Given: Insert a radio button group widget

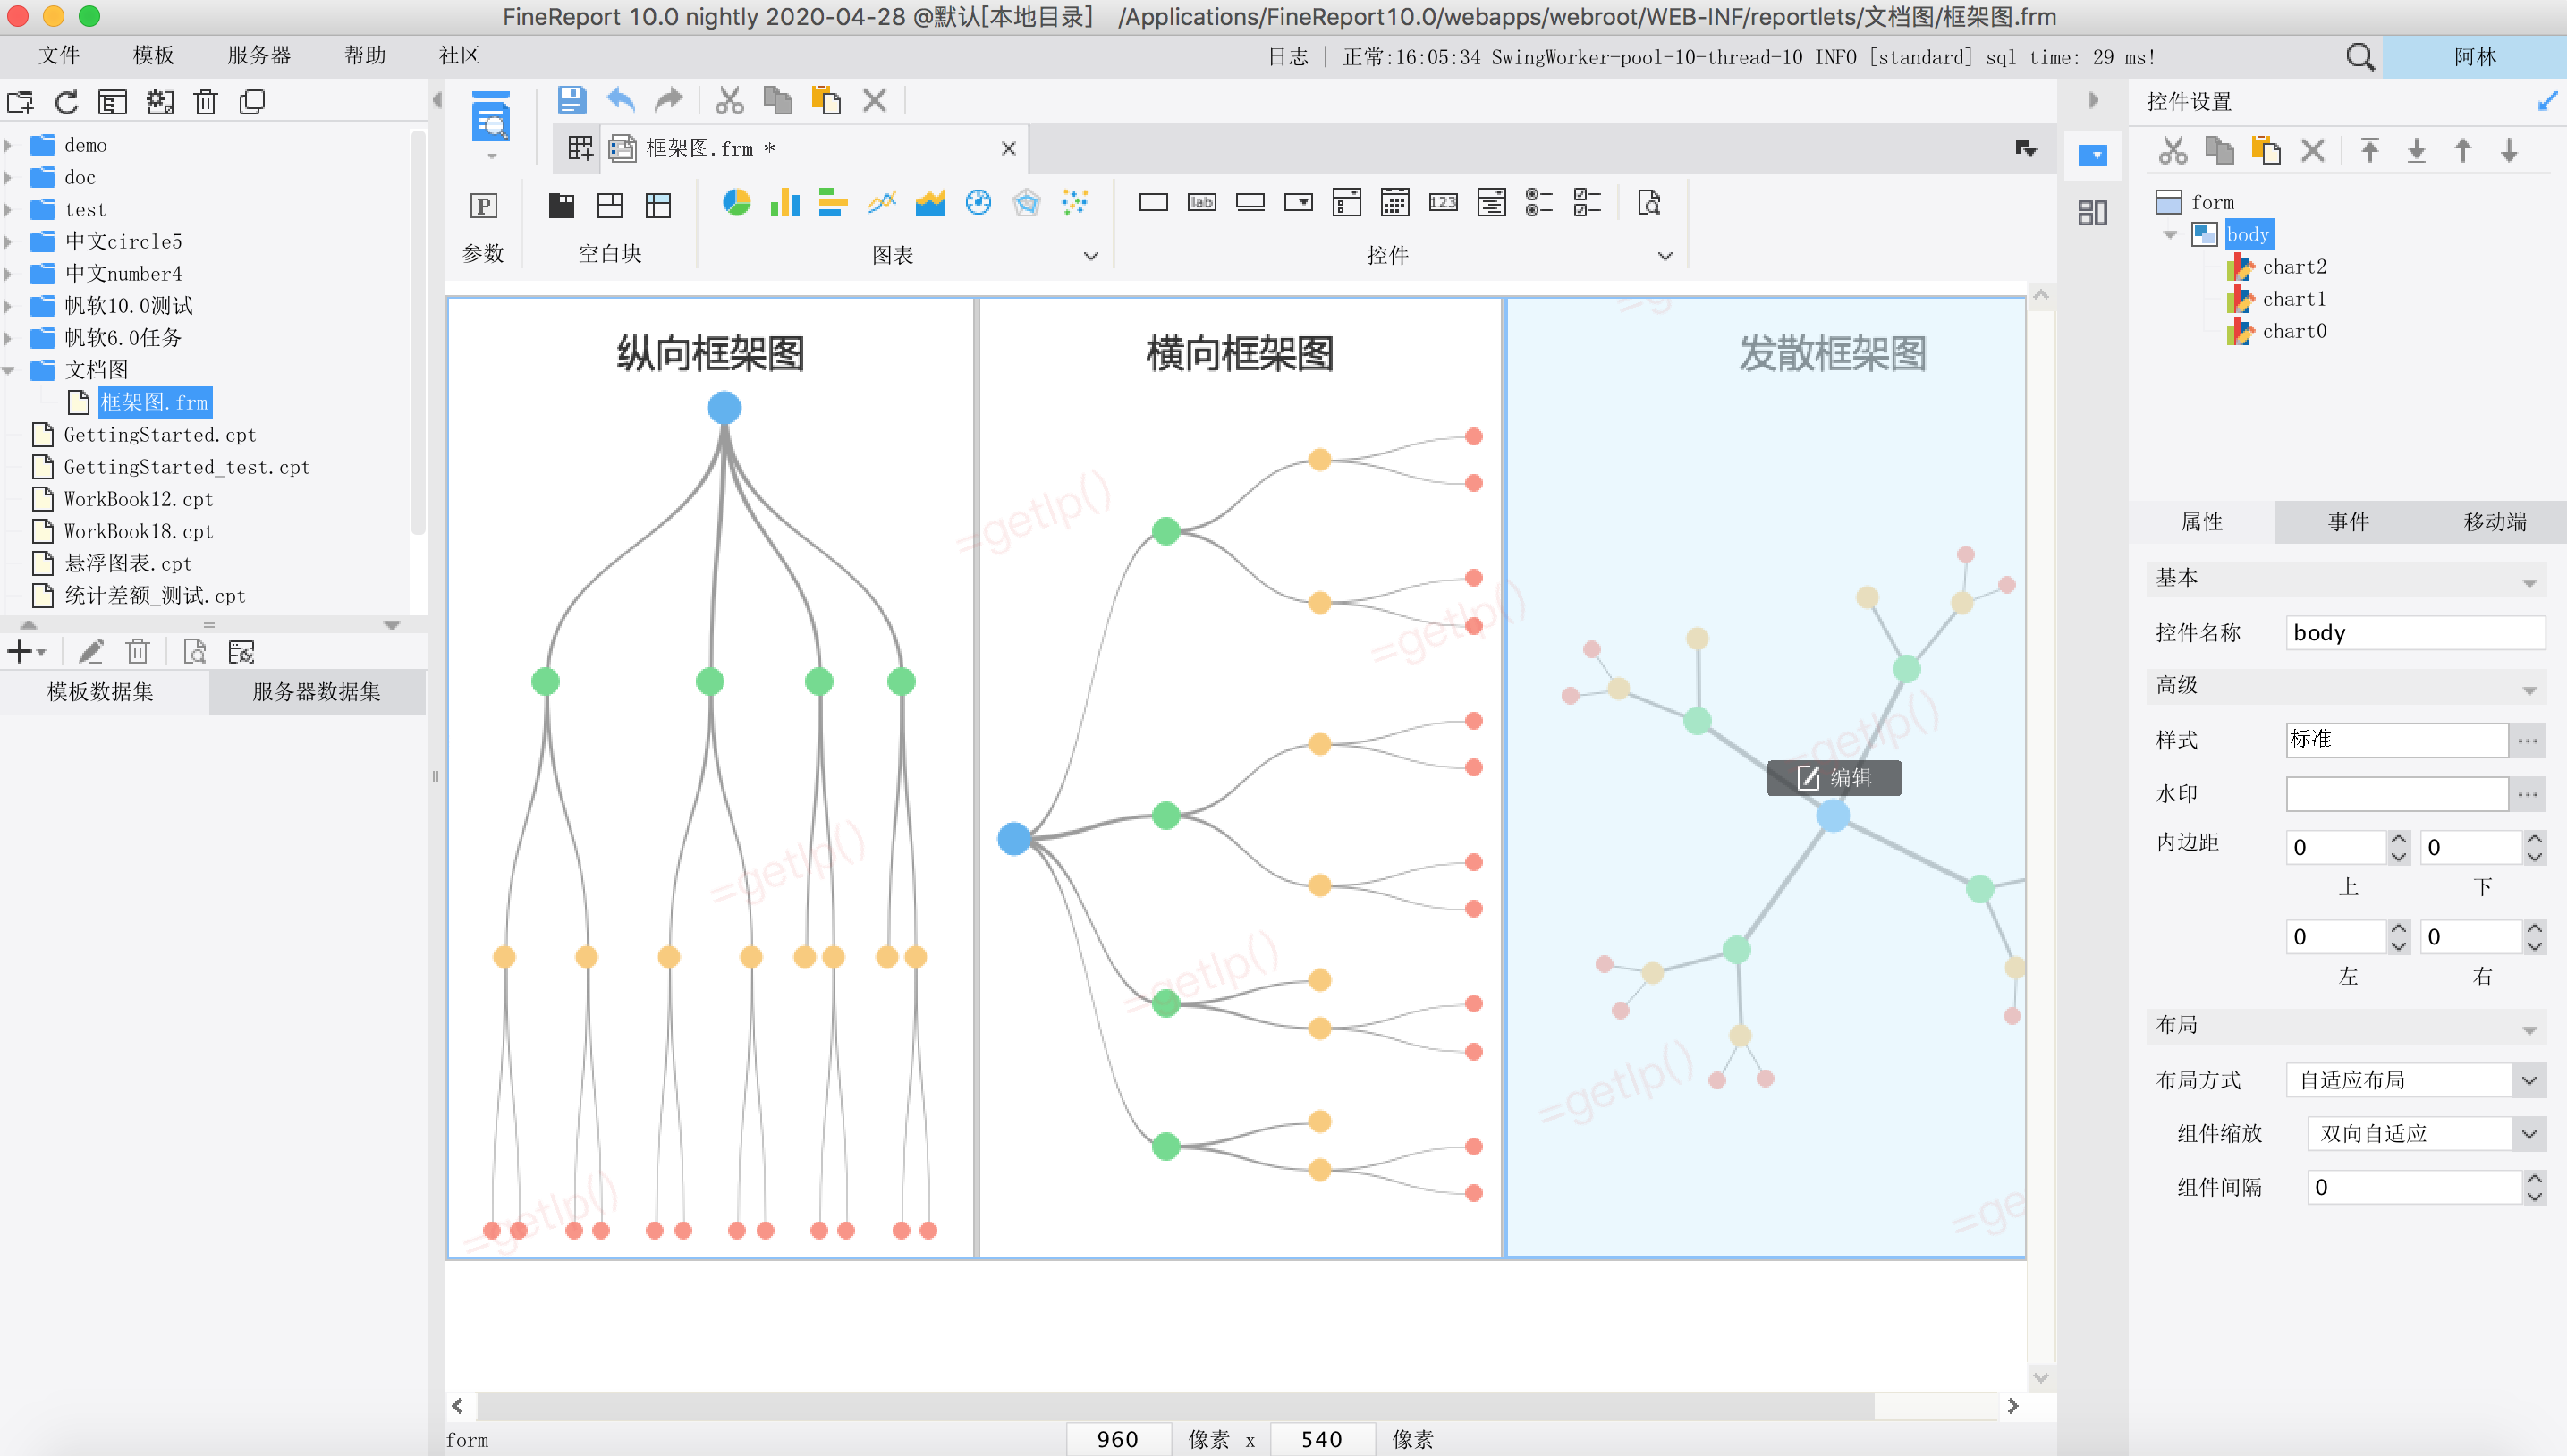Looking at the screenshot, I should point(1539,203).
